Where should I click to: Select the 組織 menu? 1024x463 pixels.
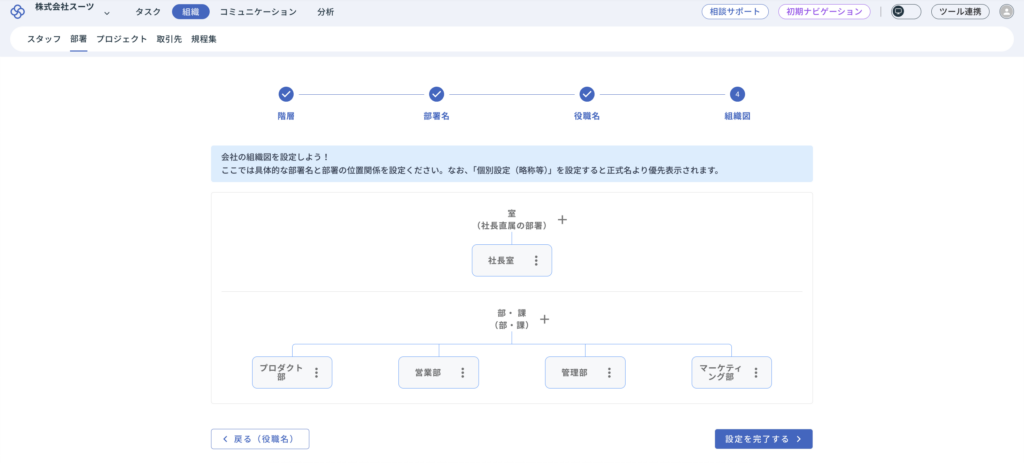pos(191,12)
